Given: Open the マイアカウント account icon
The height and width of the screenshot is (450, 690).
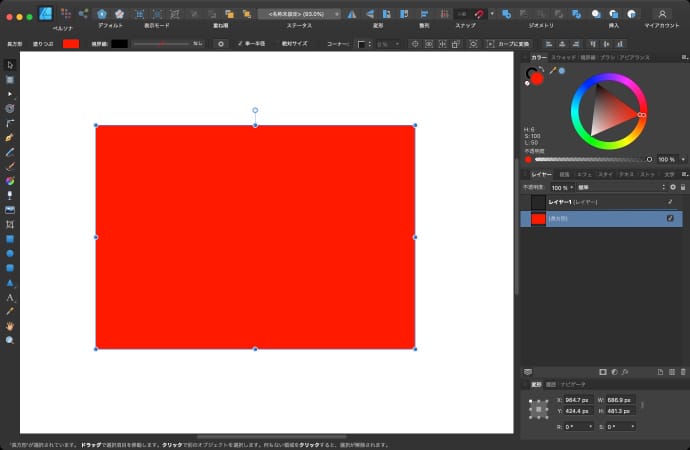Looking at the screenshot, I should (x=661, y=14).
